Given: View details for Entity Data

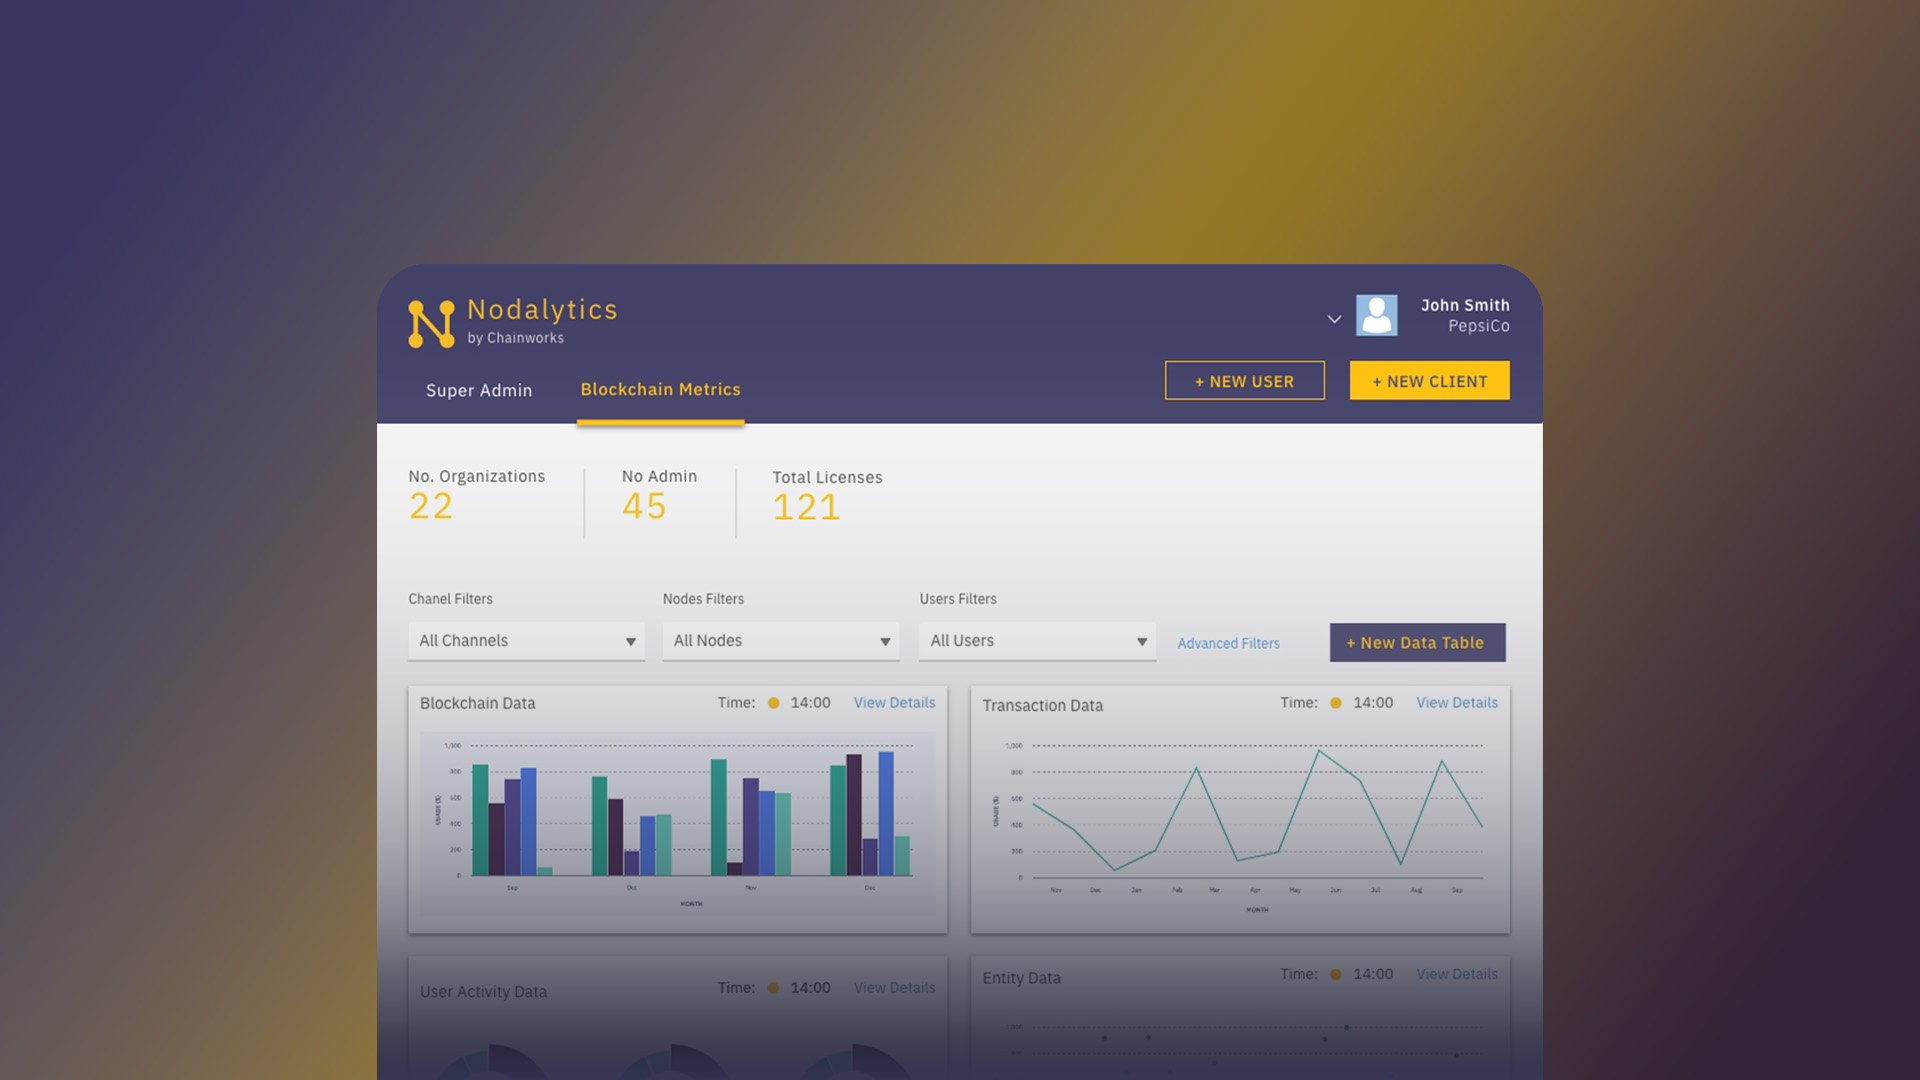Looking at the screenshot, I should click(1457, 974).
